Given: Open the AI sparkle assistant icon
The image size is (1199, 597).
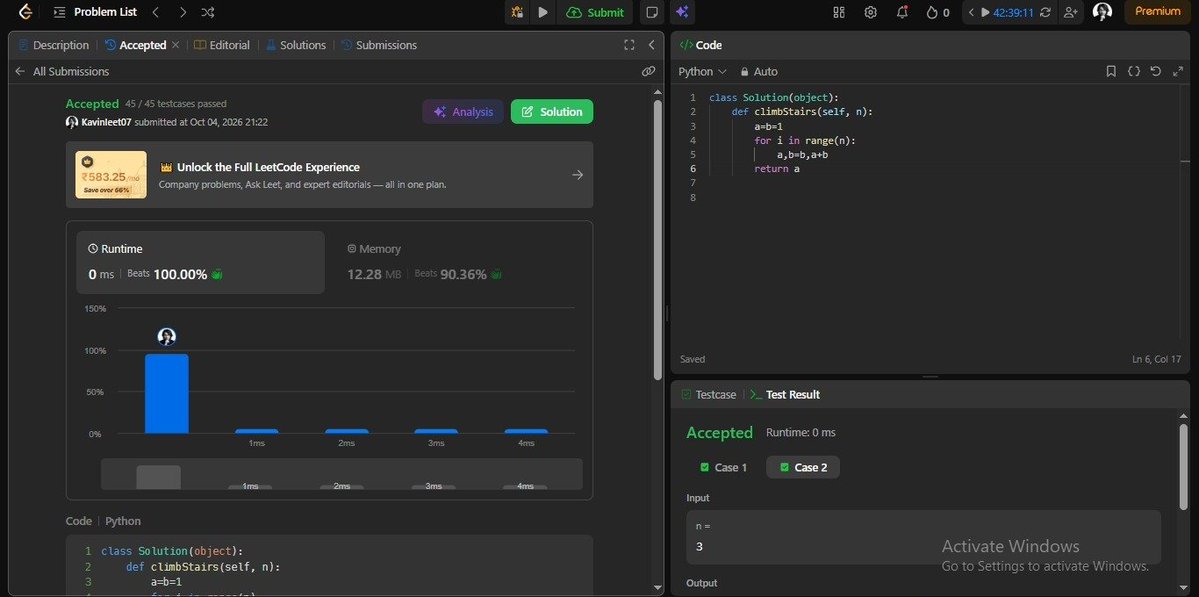Looking at the screenshot, I should point(682,12).
